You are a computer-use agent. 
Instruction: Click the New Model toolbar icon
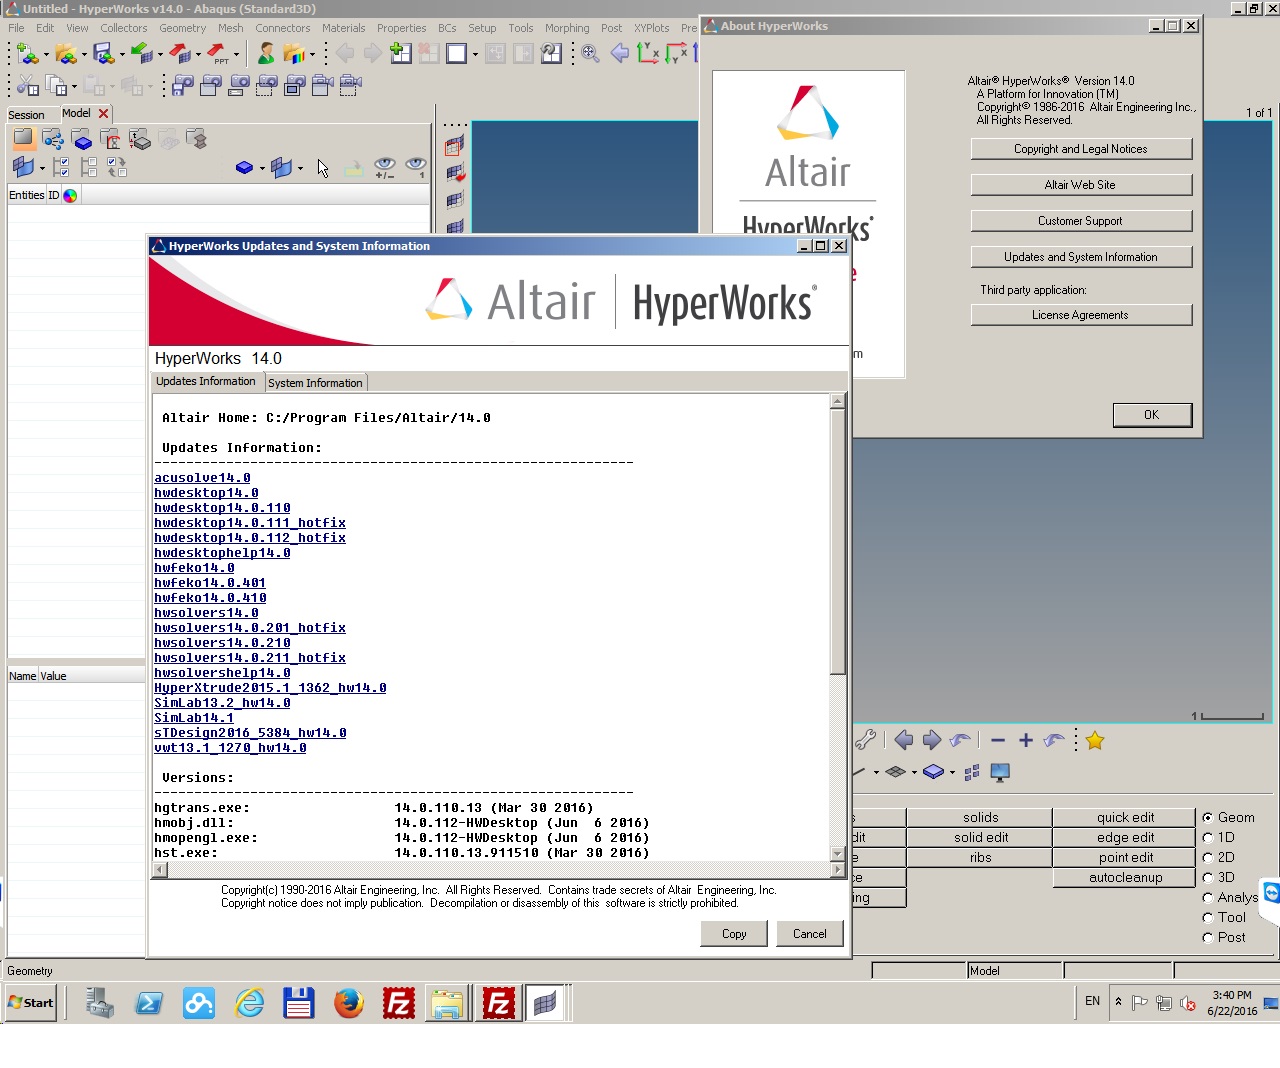(26, 54)
